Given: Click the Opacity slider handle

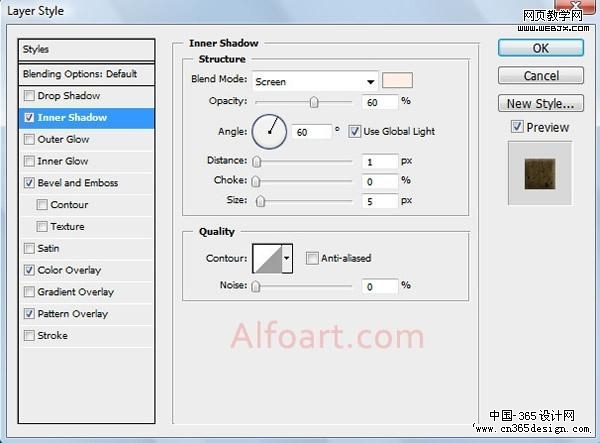Looking at the screenshot, I should [314, 102].
